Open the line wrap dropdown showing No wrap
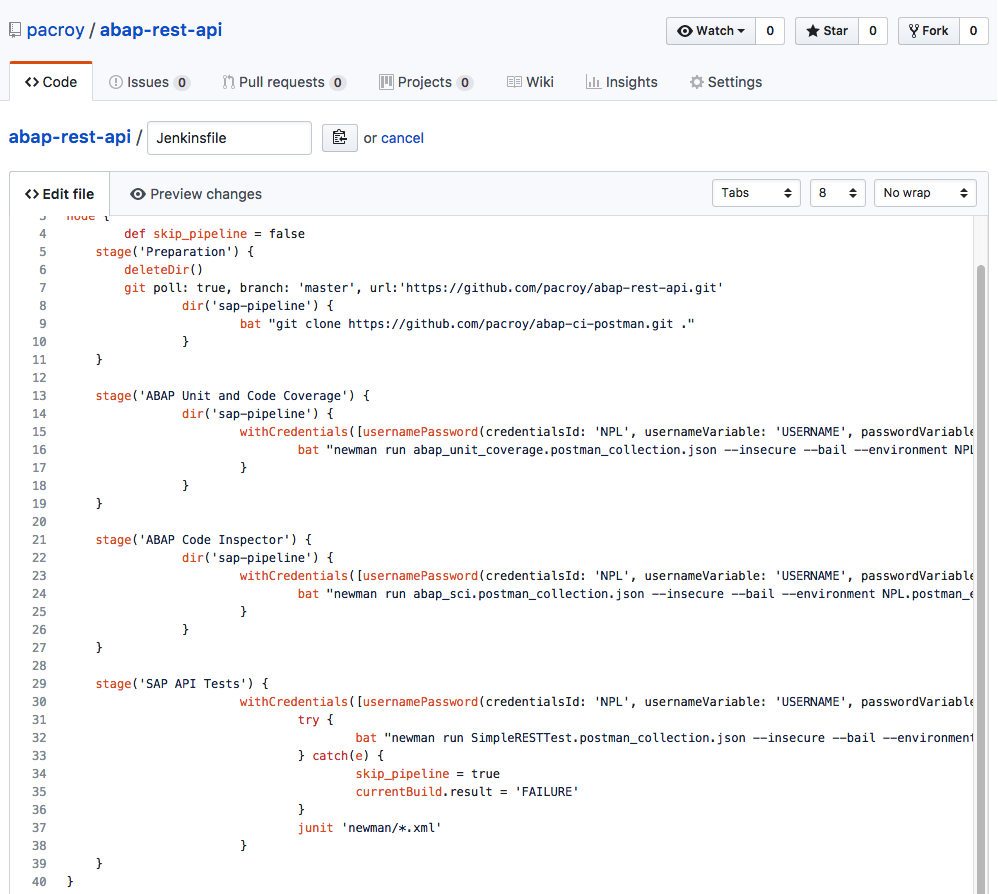Image resolution: width=998 pixels, height=894 pixels. pyautogui.click(x=924, y=192)
